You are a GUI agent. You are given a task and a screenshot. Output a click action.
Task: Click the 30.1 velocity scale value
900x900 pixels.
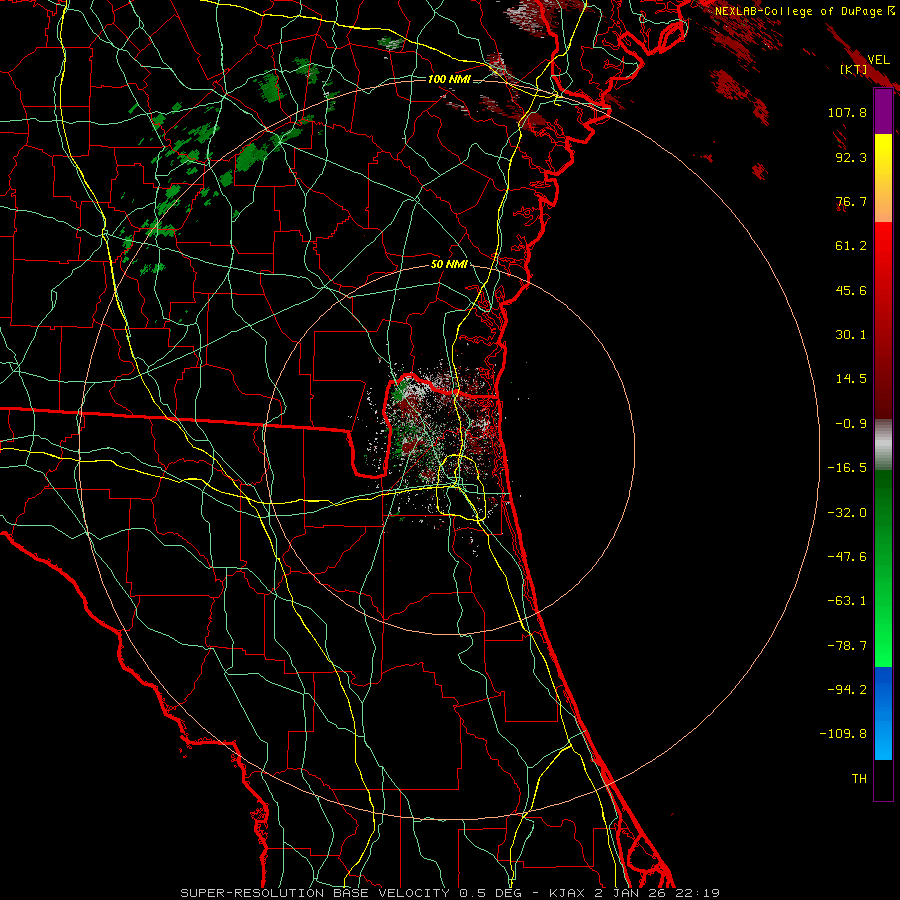click(x=851, y=335)
